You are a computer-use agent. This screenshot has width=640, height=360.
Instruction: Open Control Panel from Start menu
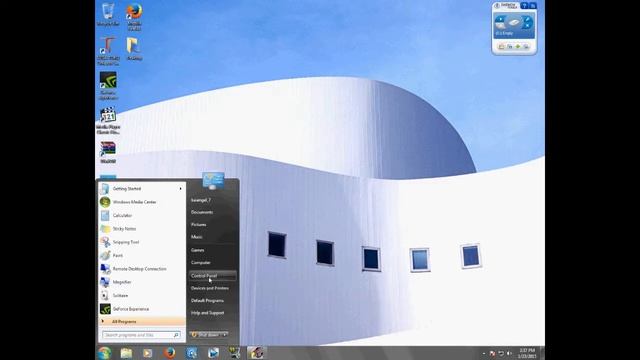point(212,276)
